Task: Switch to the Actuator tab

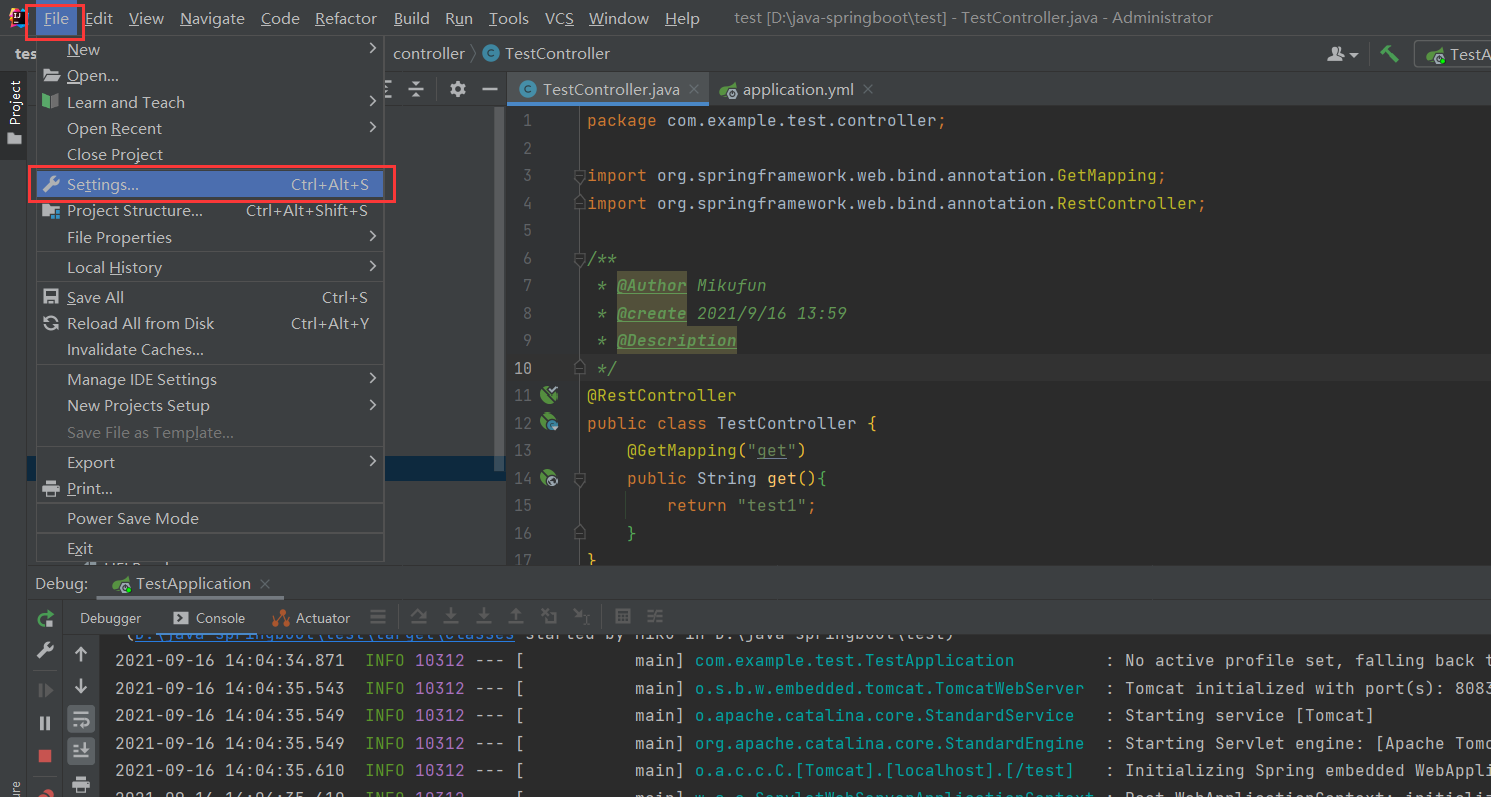Action: (x=311, y=618)
